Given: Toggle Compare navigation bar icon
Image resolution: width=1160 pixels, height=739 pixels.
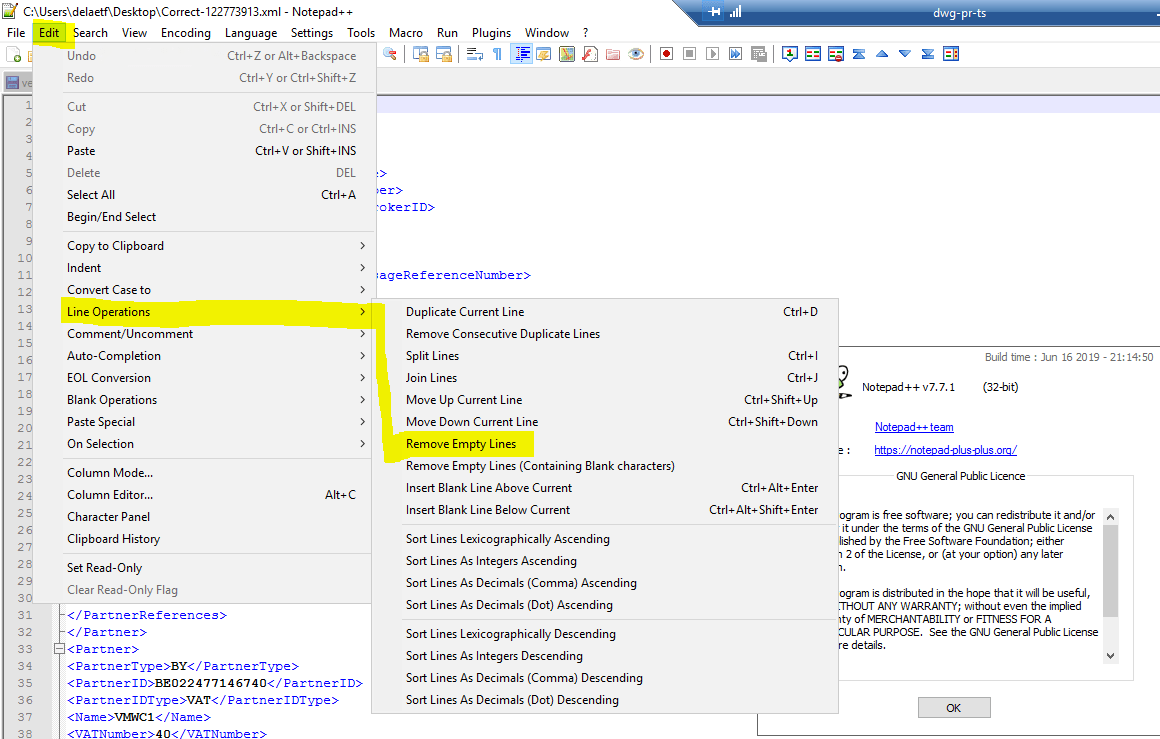Looking at the screenshot, I should click(951, 54).
